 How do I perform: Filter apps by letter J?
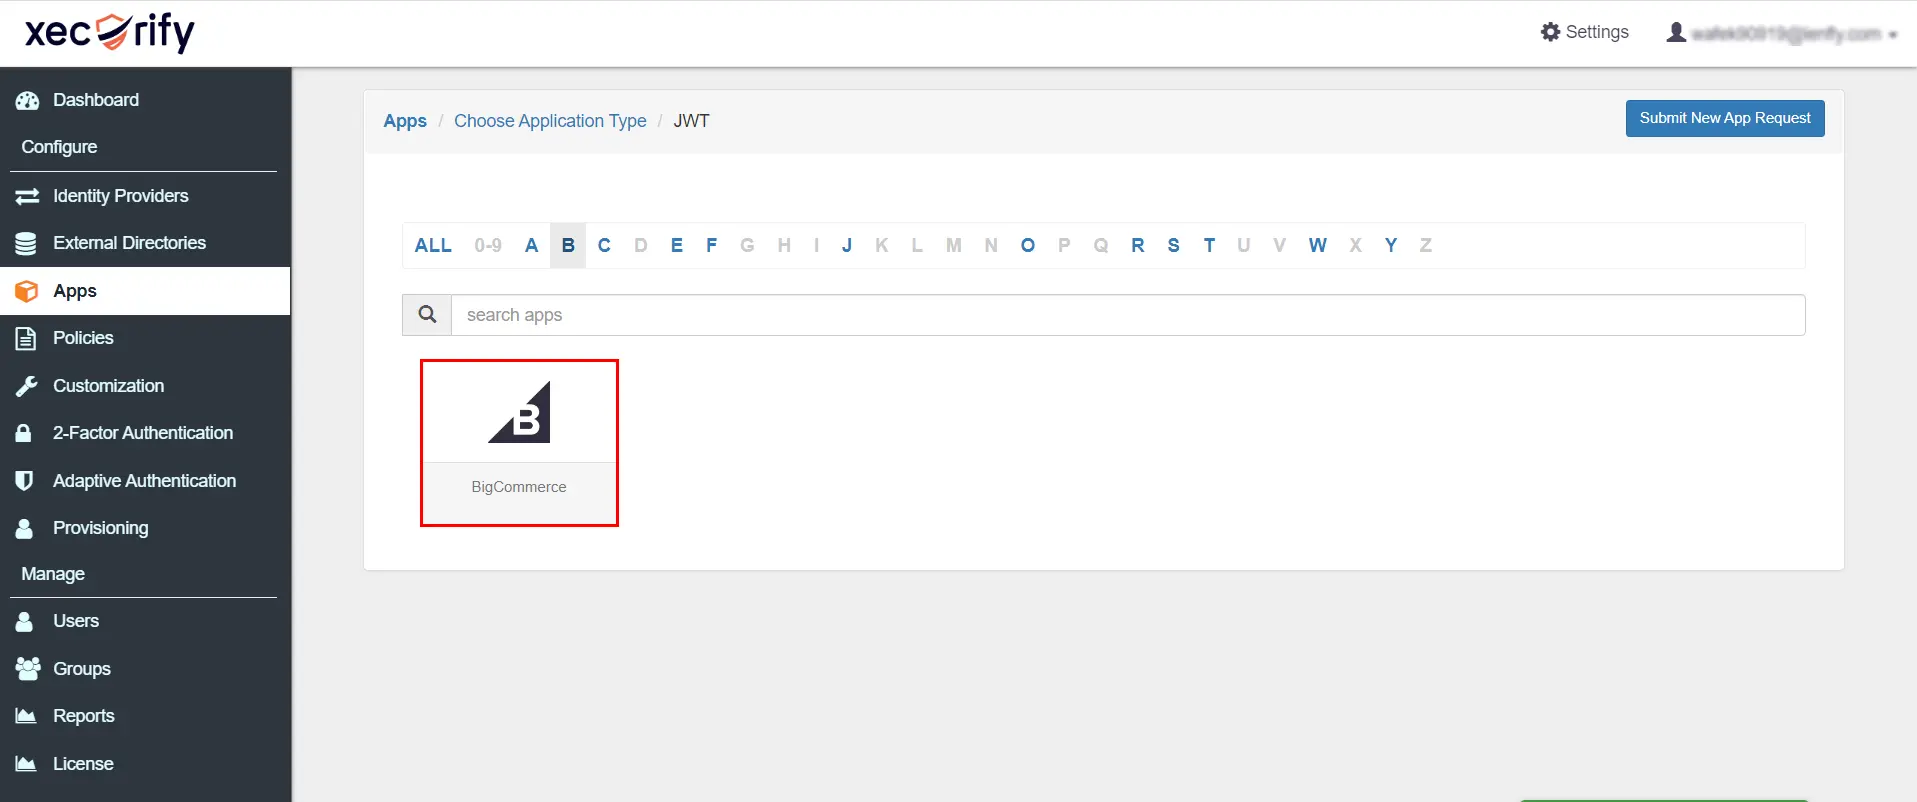[847, 245]
